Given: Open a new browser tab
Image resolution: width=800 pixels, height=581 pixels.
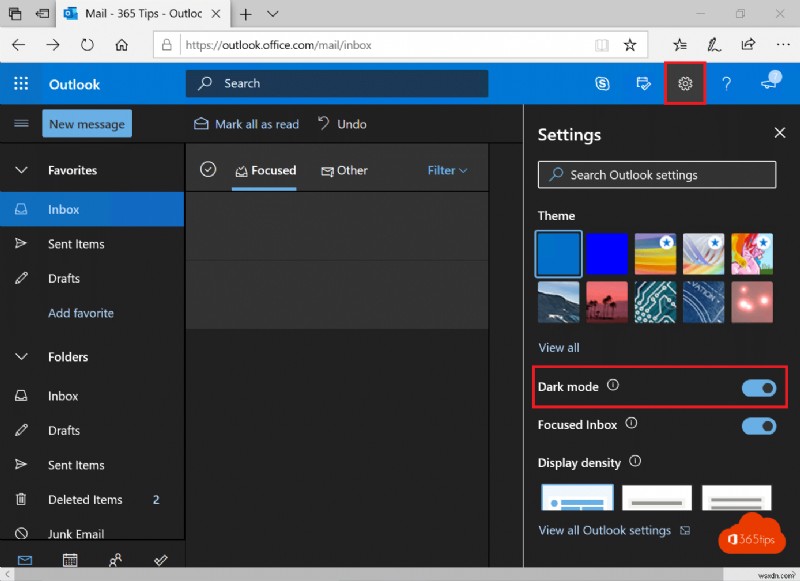Looking at the screenshot, I should coord(245,14).
